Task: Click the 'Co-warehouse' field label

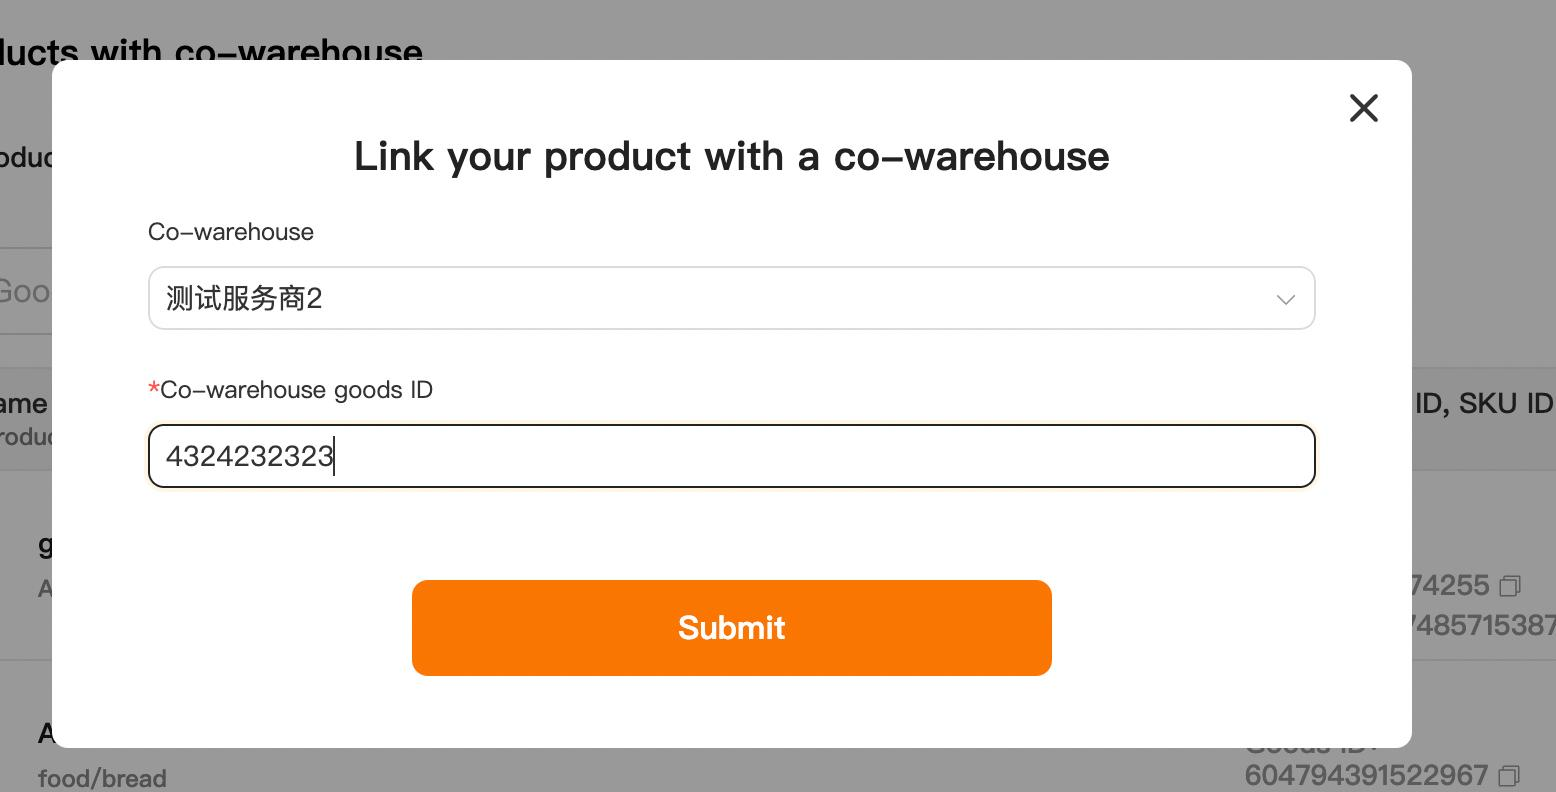Action: click(x=231, y=232)
